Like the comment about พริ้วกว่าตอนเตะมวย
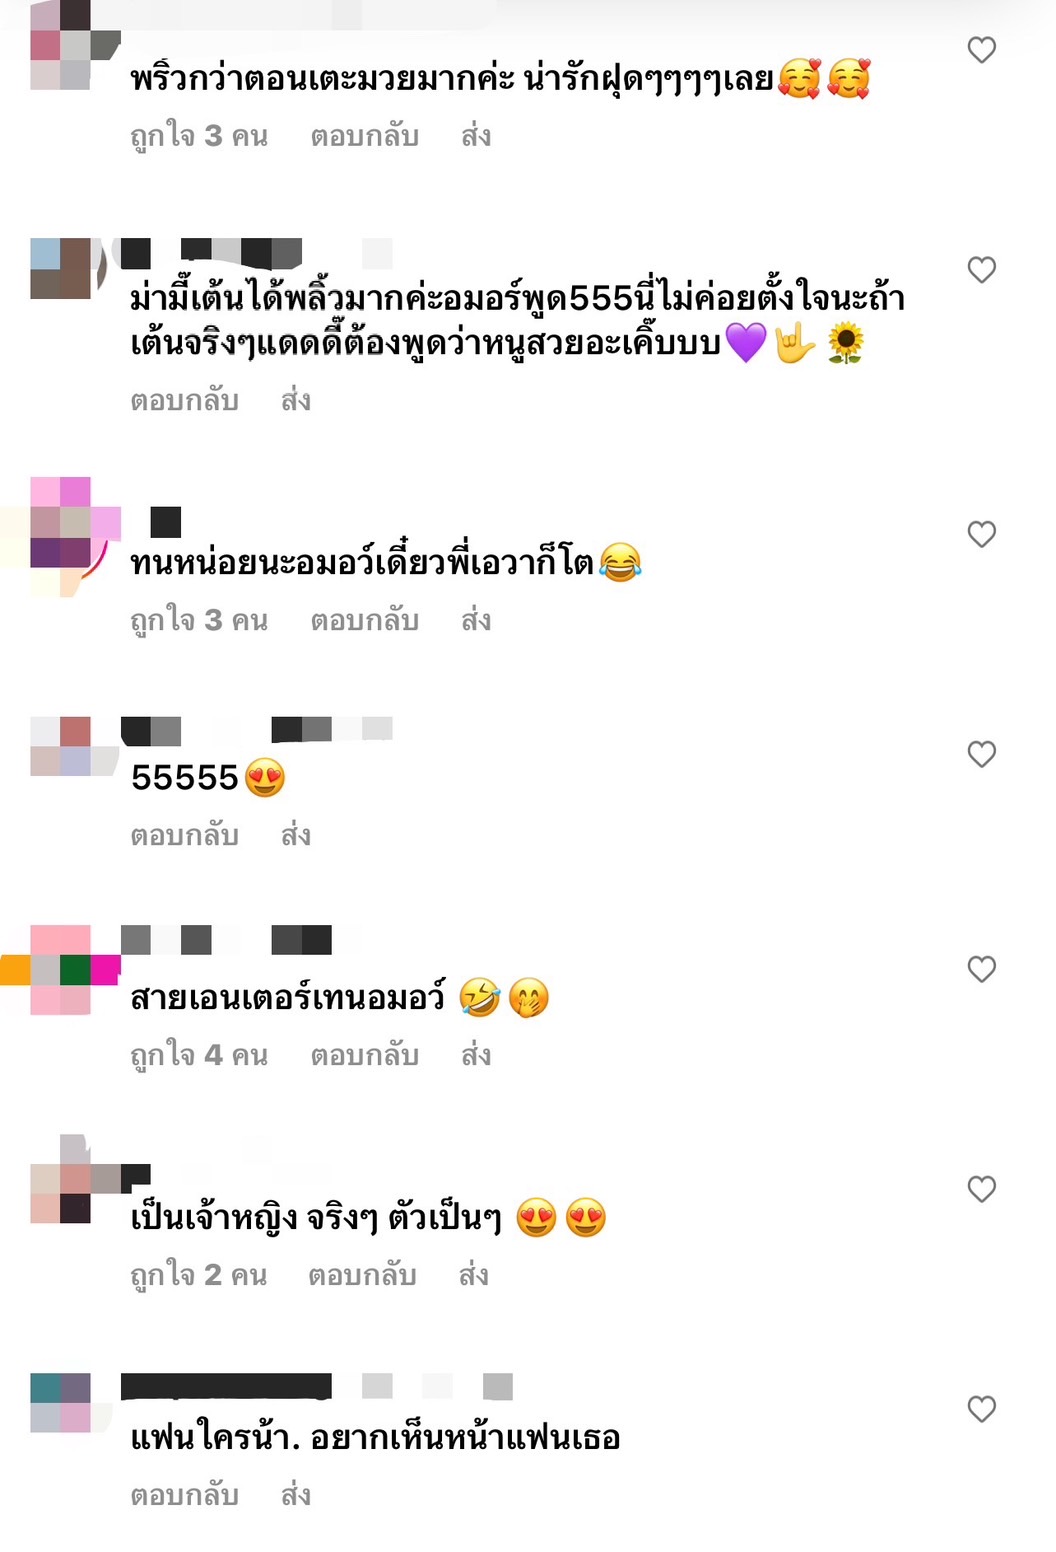1056x1552 pixels. [982, 50]
